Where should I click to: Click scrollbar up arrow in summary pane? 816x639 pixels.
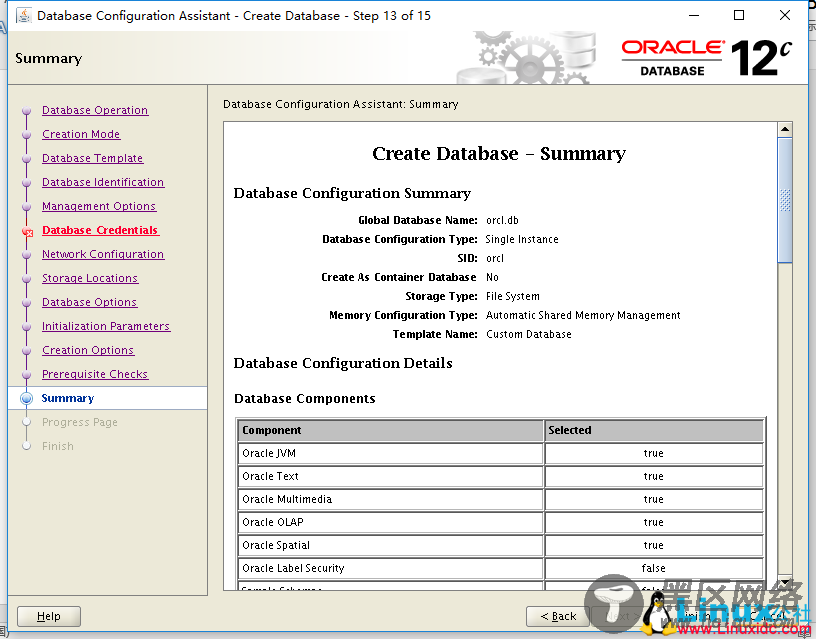785,129
